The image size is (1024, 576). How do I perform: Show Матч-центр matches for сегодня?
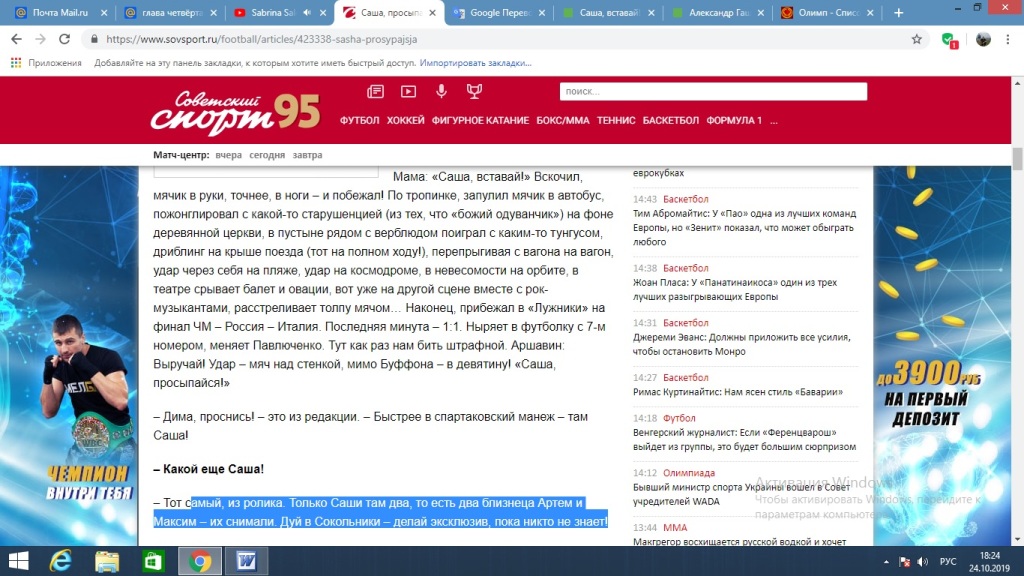pos(267,155)
